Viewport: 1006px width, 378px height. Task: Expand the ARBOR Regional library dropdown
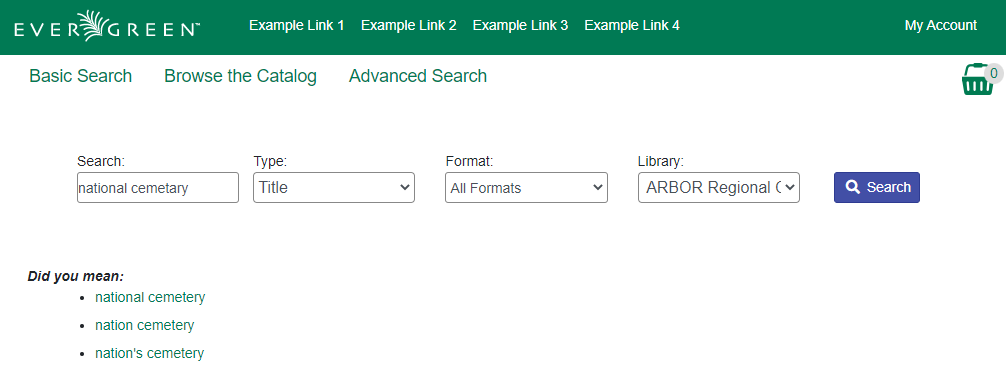(719, 187)
